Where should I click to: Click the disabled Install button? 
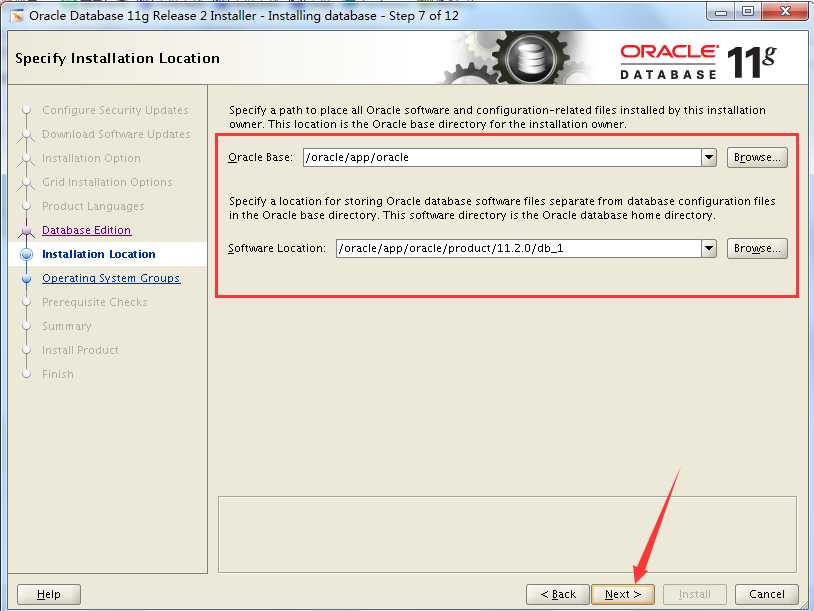[x=695, y=594]
